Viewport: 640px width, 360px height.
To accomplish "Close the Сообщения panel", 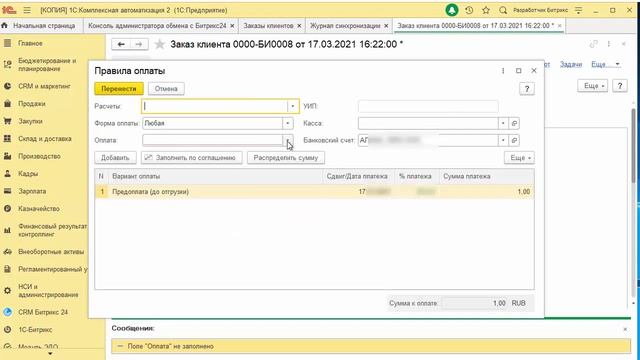I will pyautogui.click(x=625, y=329).
